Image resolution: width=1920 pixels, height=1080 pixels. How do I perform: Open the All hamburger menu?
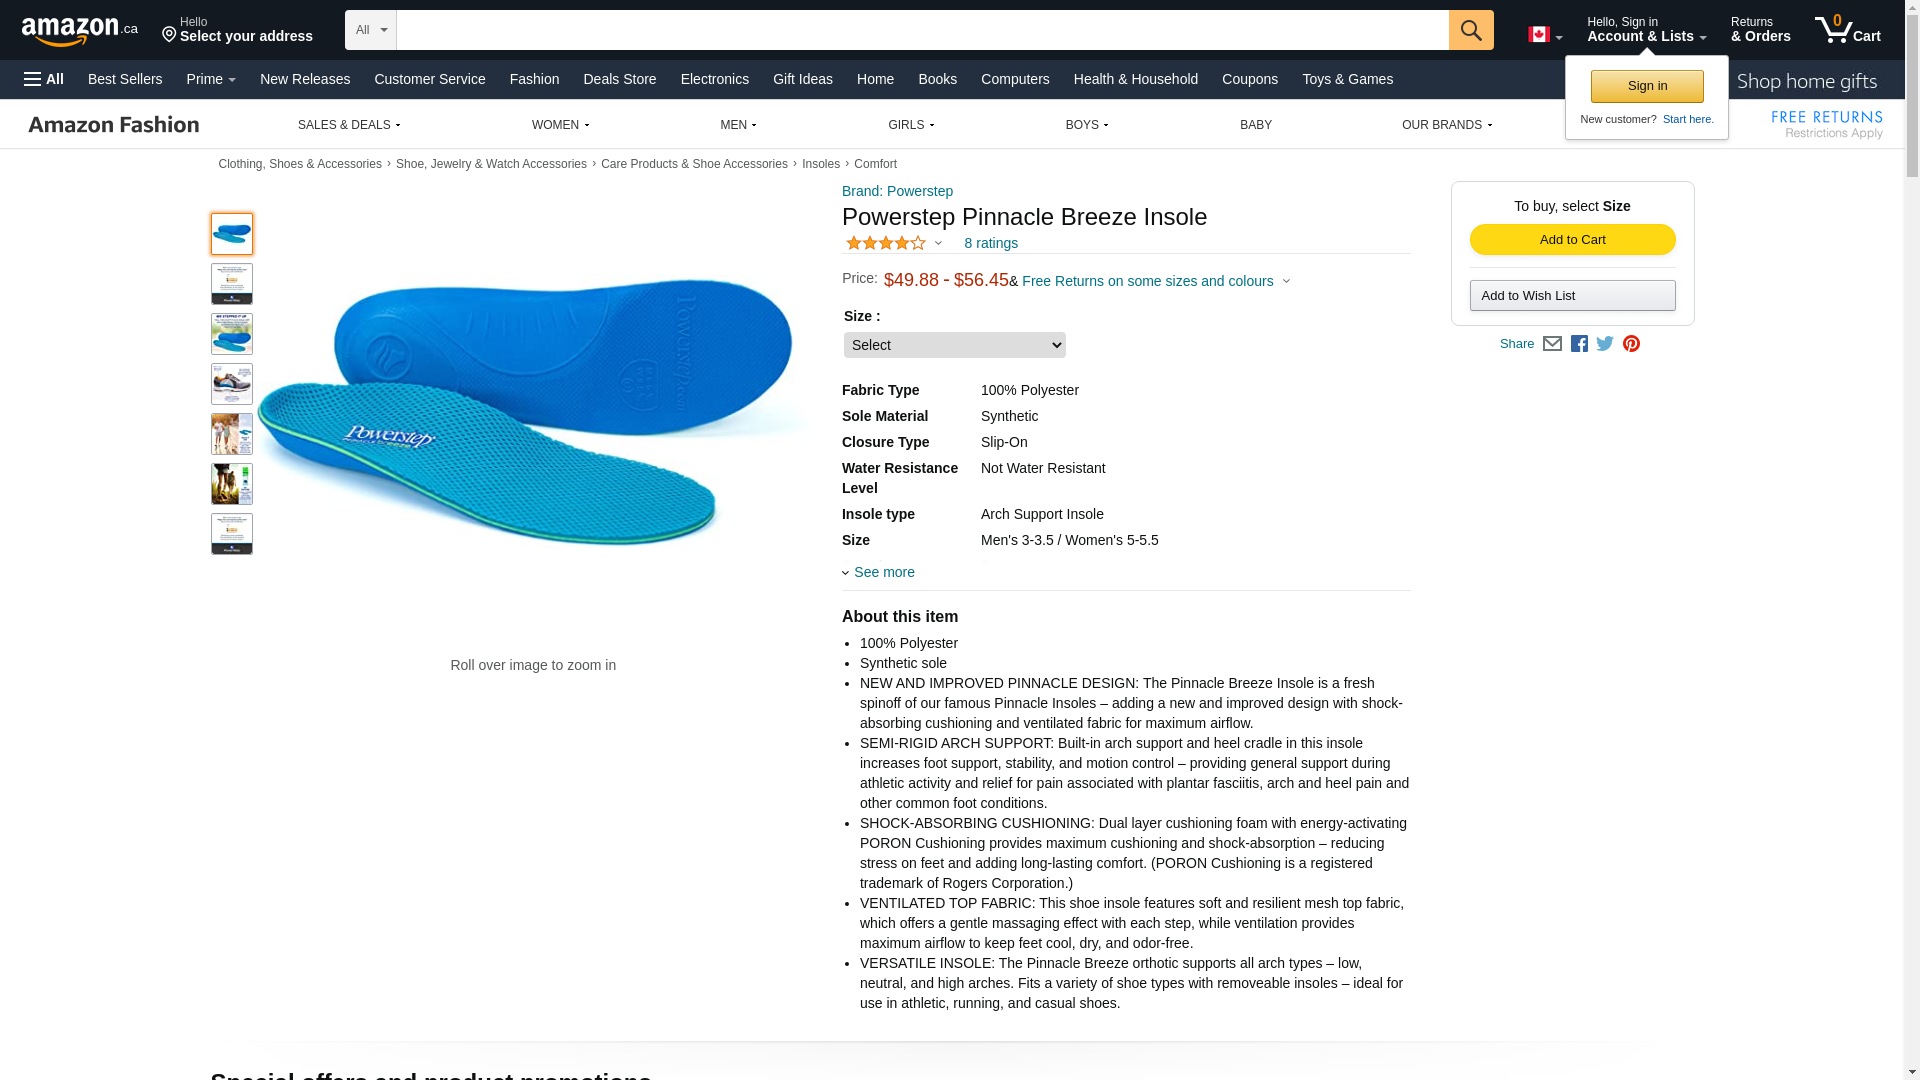pyautogui.click(x=44, y=79)
